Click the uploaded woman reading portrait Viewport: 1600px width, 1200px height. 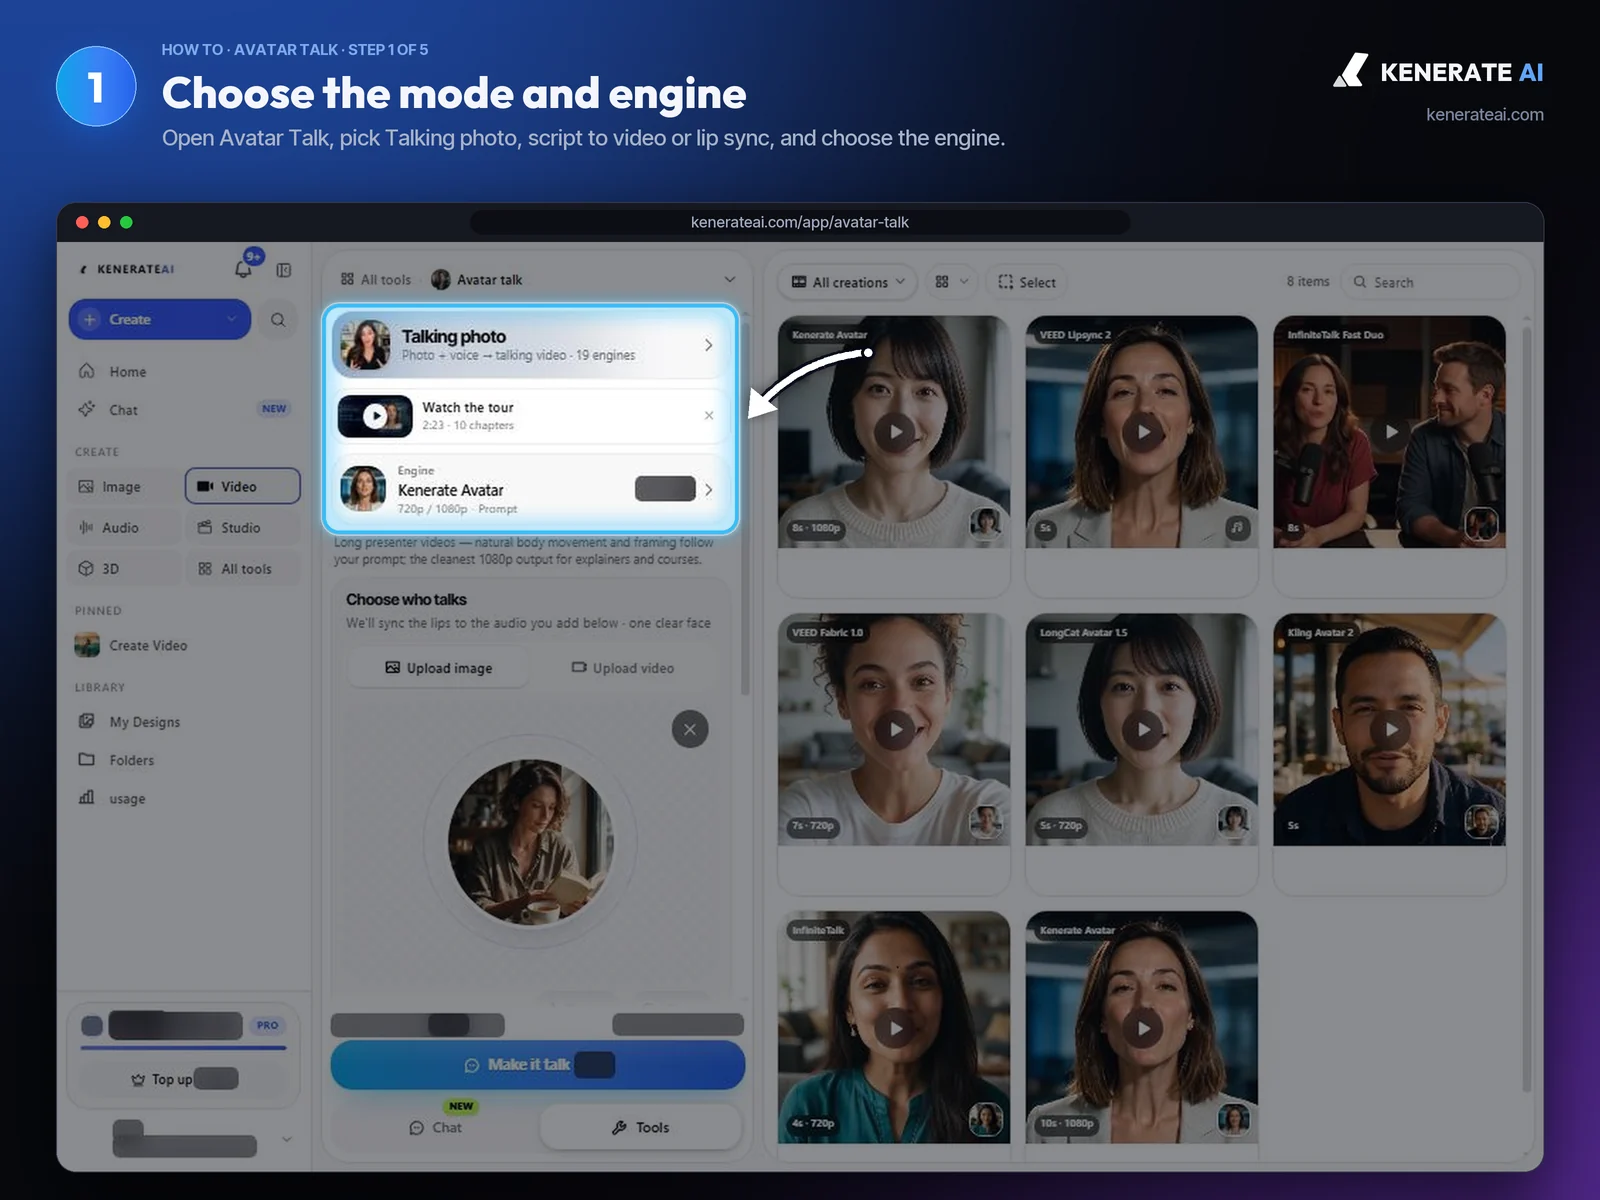(530, 842)
